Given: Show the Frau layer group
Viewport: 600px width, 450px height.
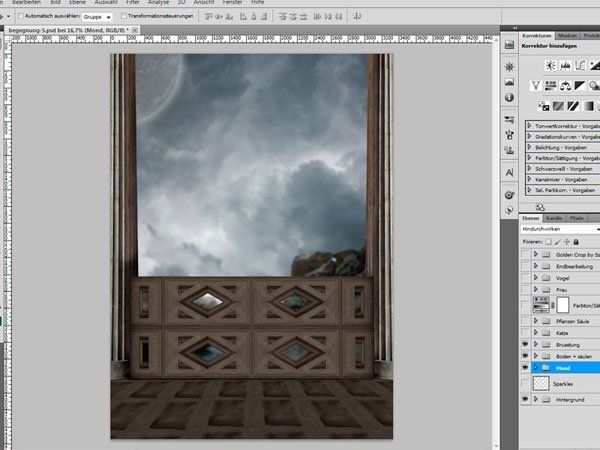Looking at the screenshot, I should tap(525, 290).
